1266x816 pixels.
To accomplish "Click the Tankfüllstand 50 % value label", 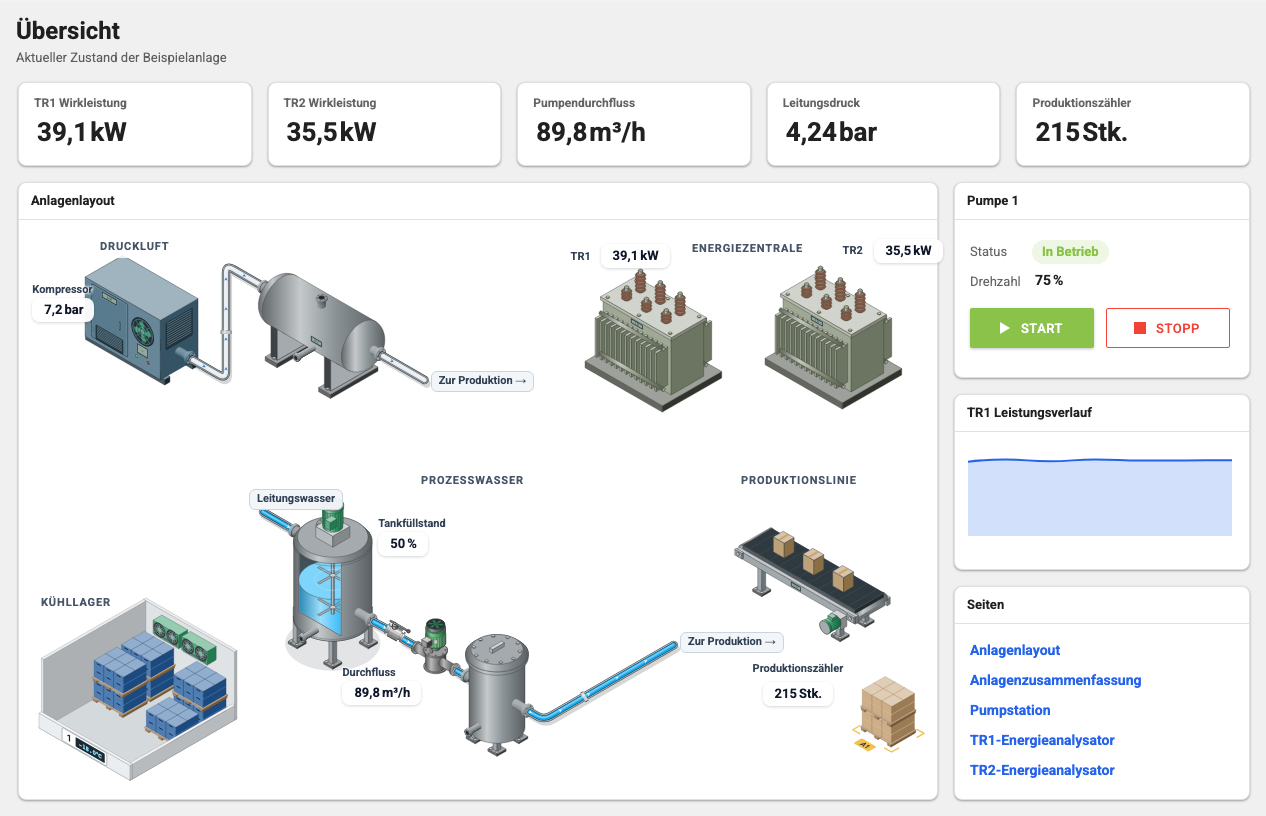I will coord(404,544).
